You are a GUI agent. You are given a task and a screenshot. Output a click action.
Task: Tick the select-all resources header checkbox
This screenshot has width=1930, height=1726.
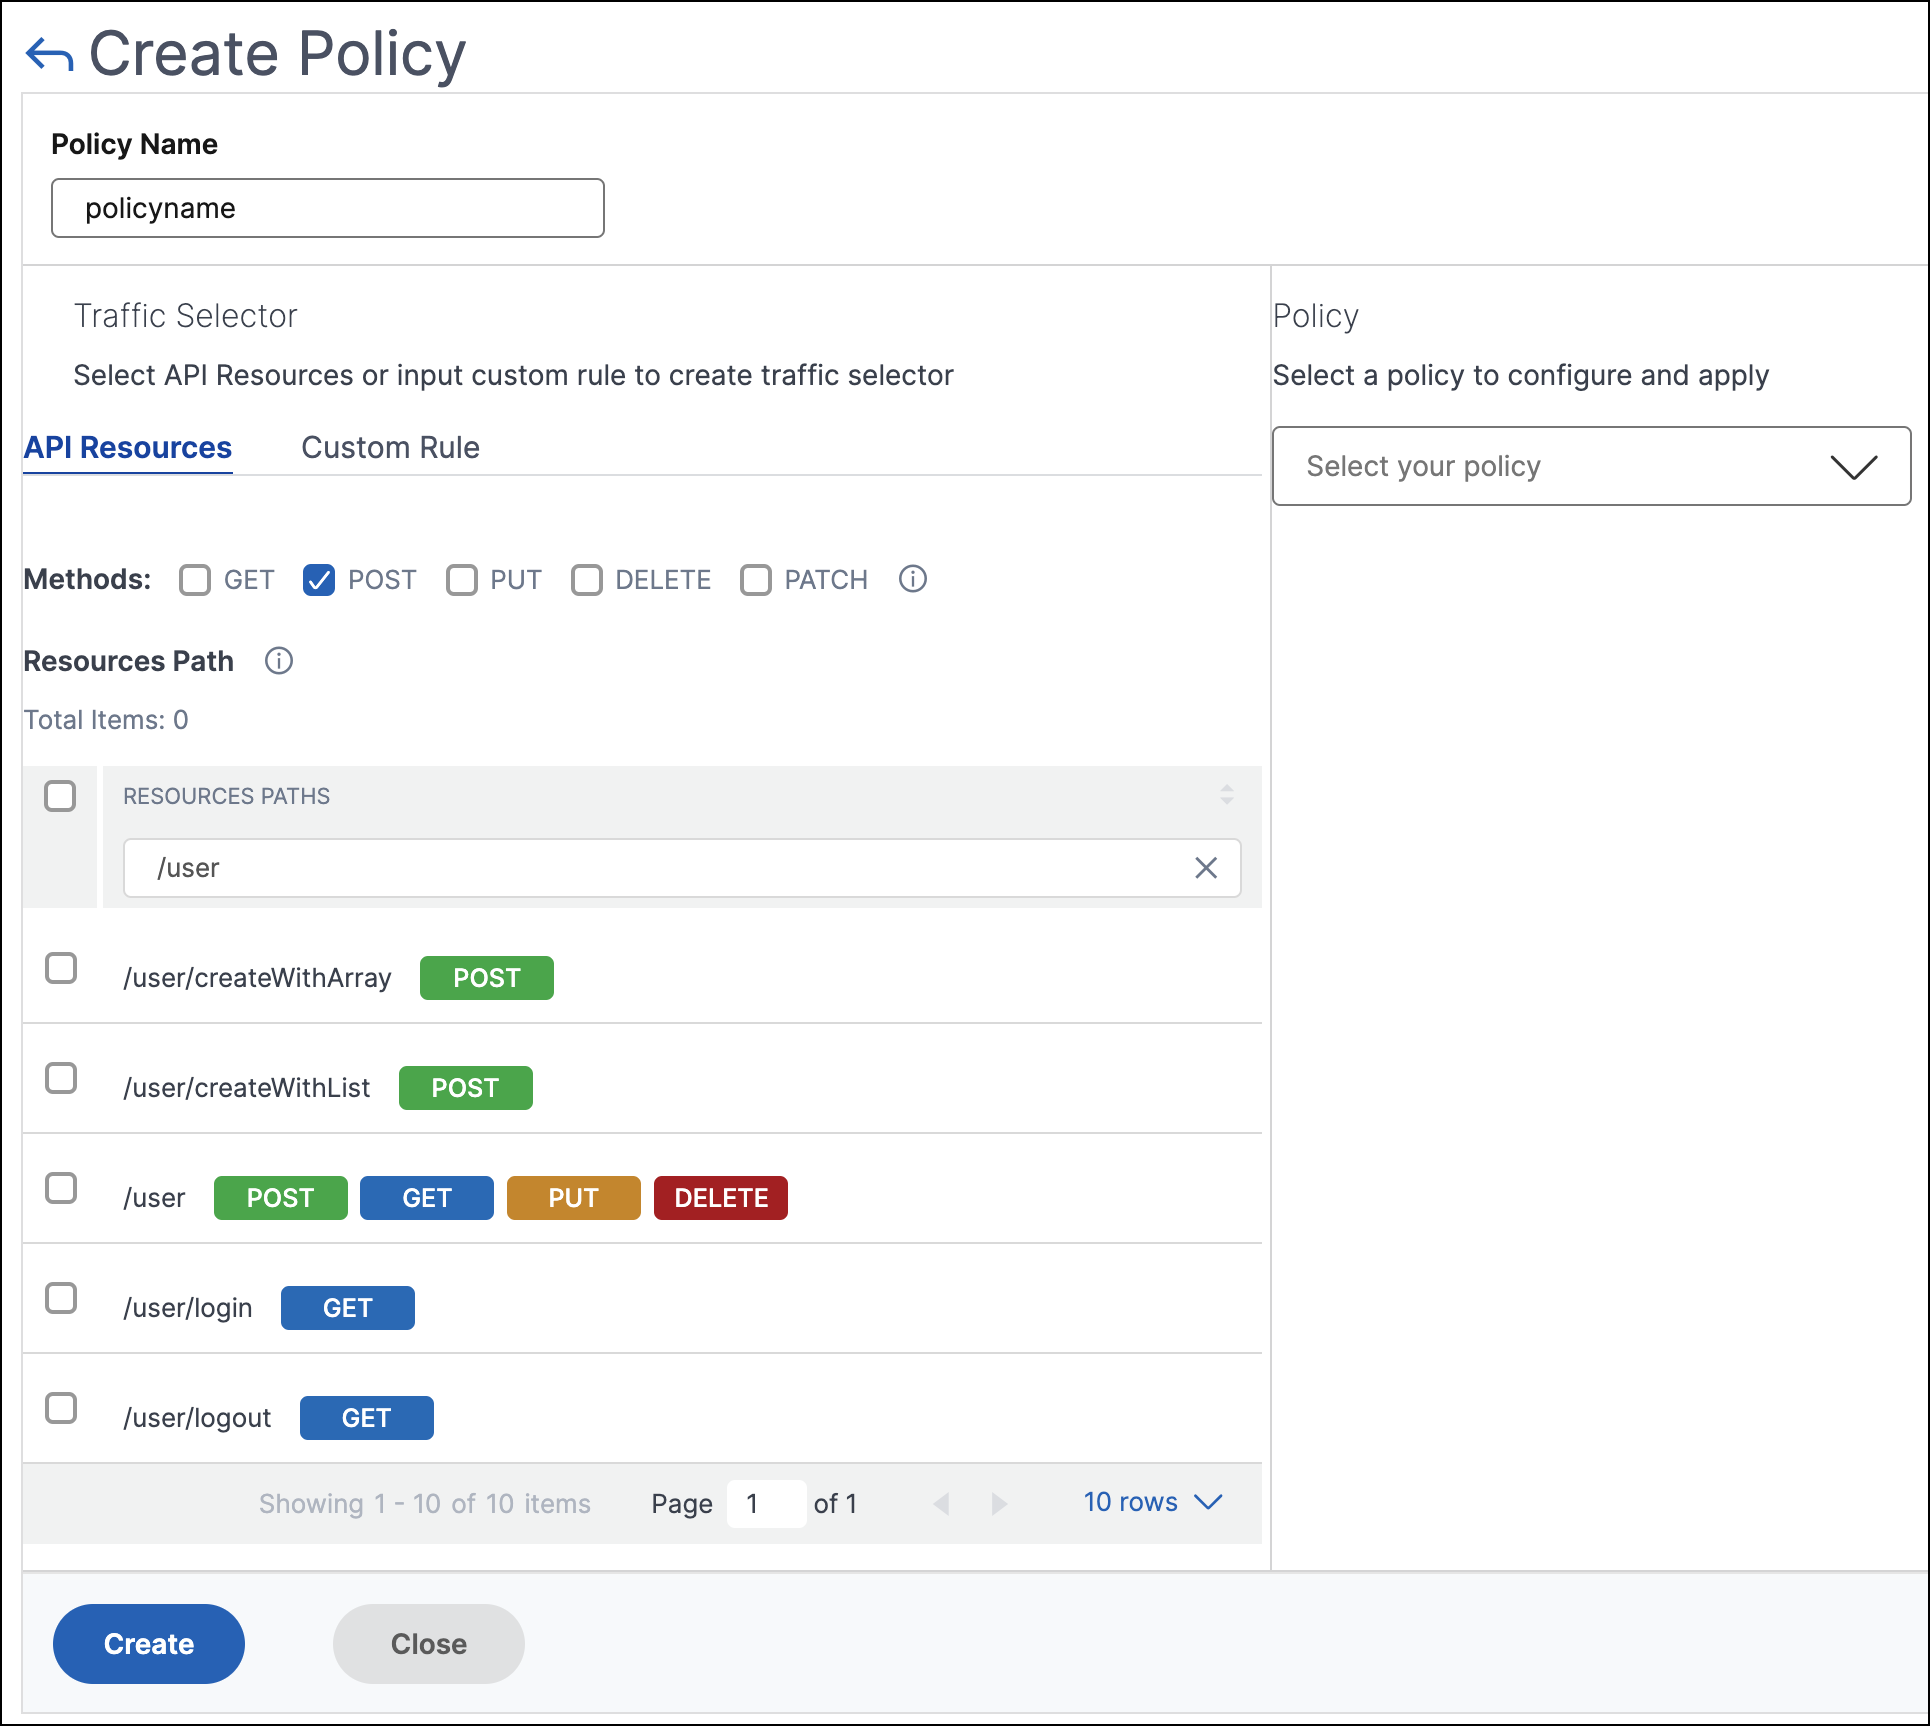(60, 796)
